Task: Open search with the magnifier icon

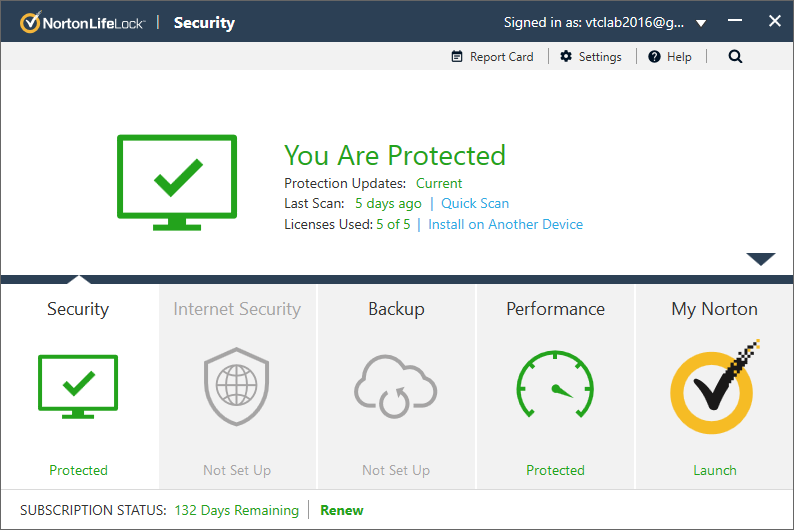Action: (735, 57)
